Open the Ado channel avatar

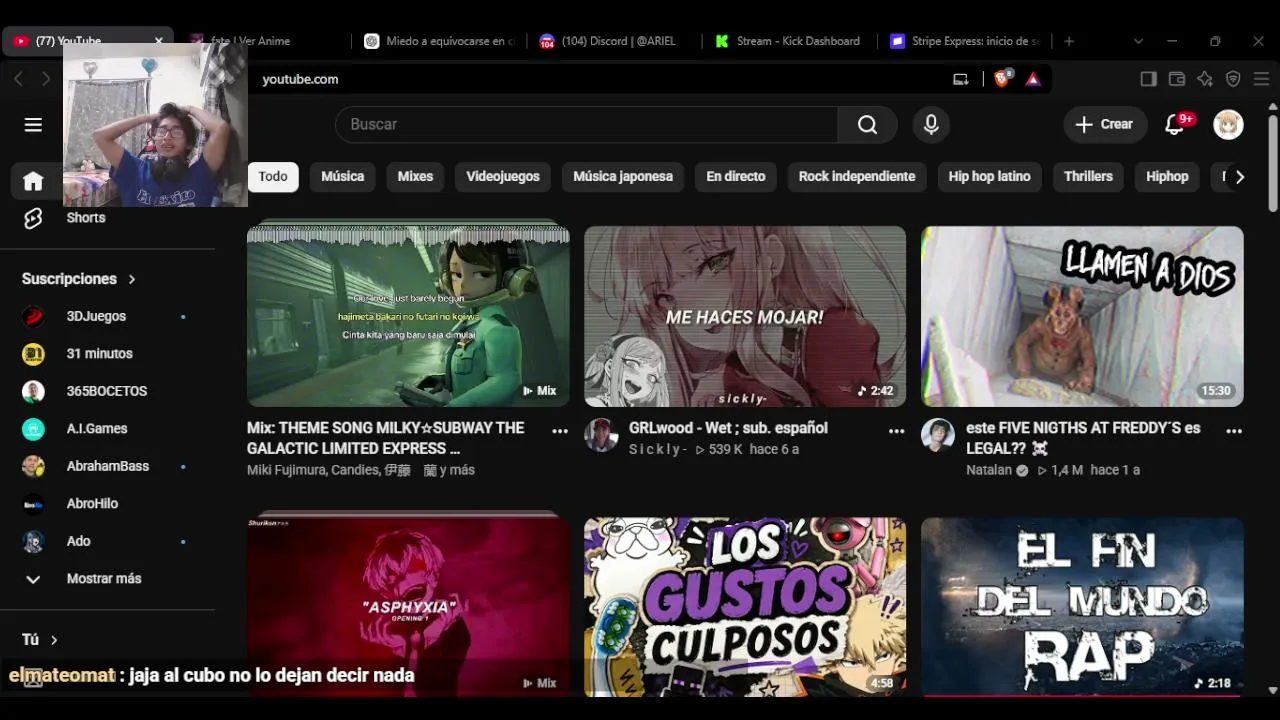click(33, 541)
